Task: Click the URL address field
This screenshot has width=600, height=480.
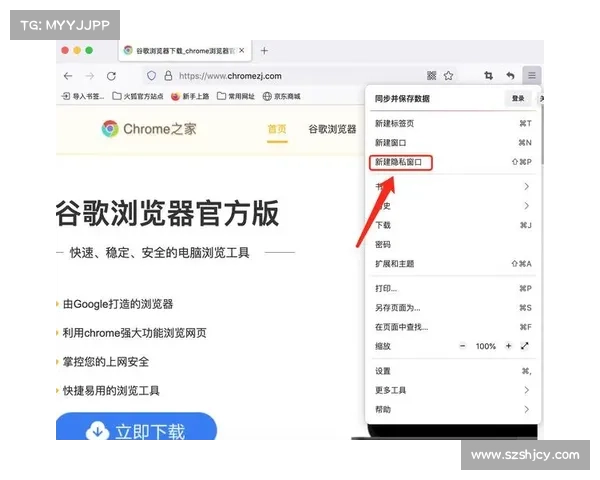Action: (290, 75)
